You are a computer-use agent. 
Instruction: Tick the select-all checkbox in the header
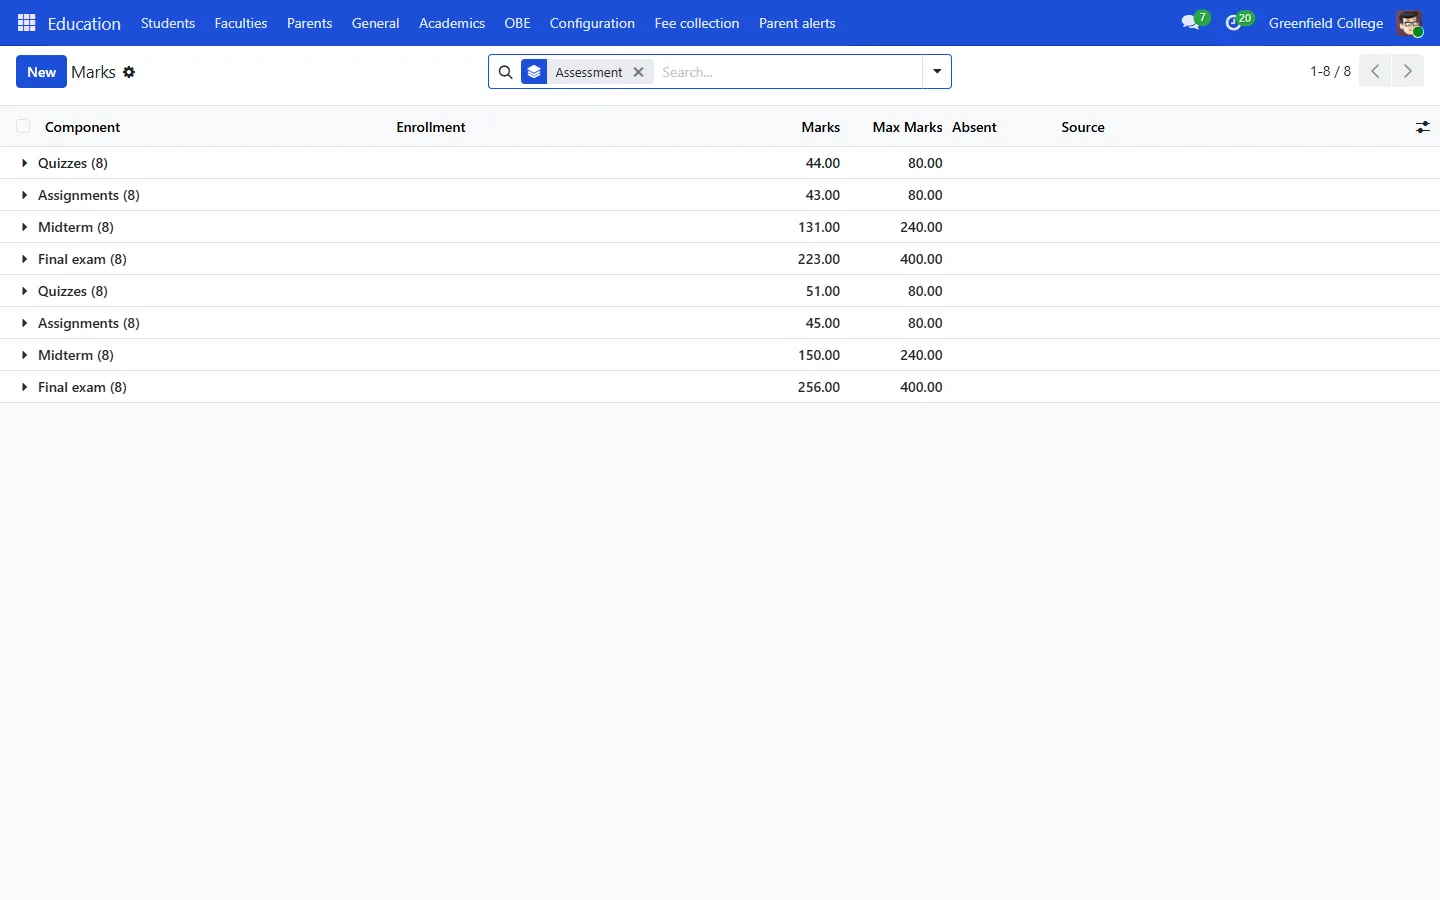coord(23,126)
